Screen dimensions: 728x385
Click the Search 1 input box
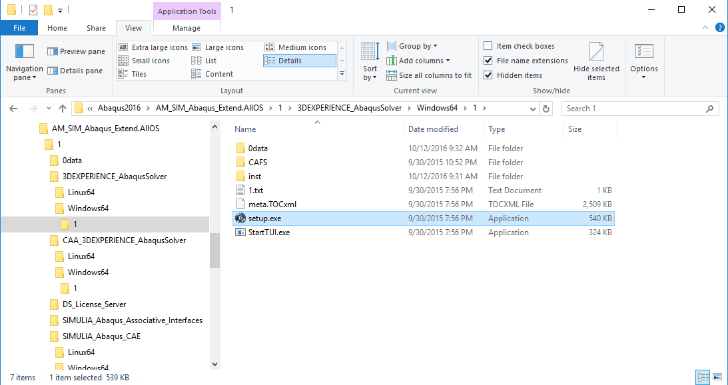pyautogui.click(x=639, y=109)
